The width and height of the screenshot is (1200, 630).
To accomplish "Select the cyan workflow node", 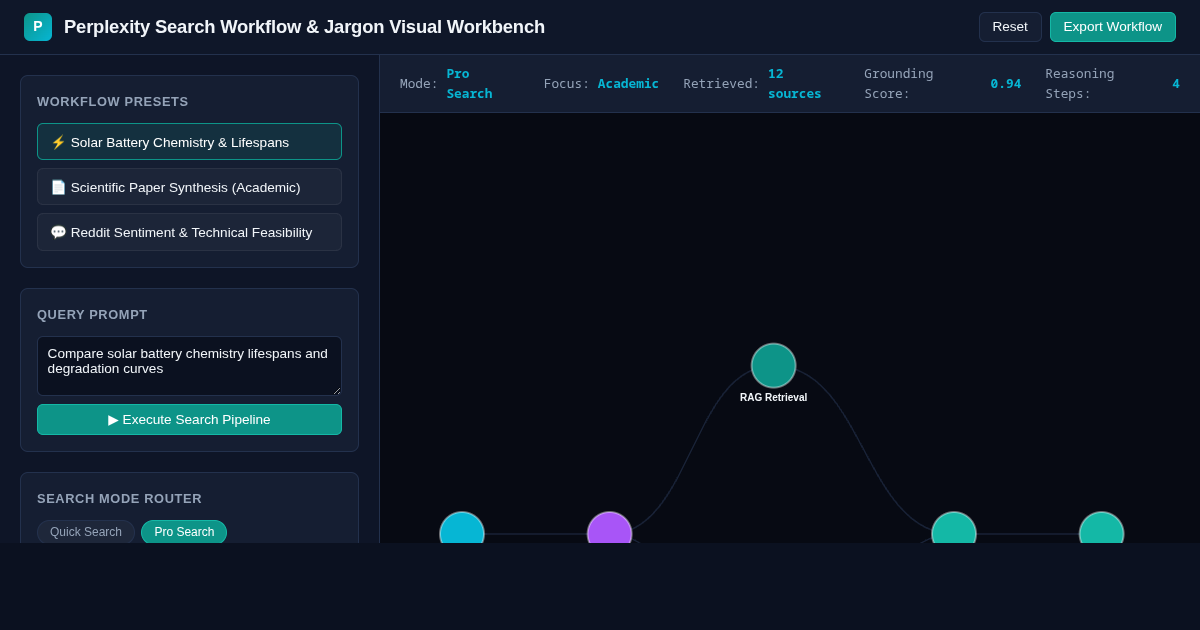I will tap(462, 528).
